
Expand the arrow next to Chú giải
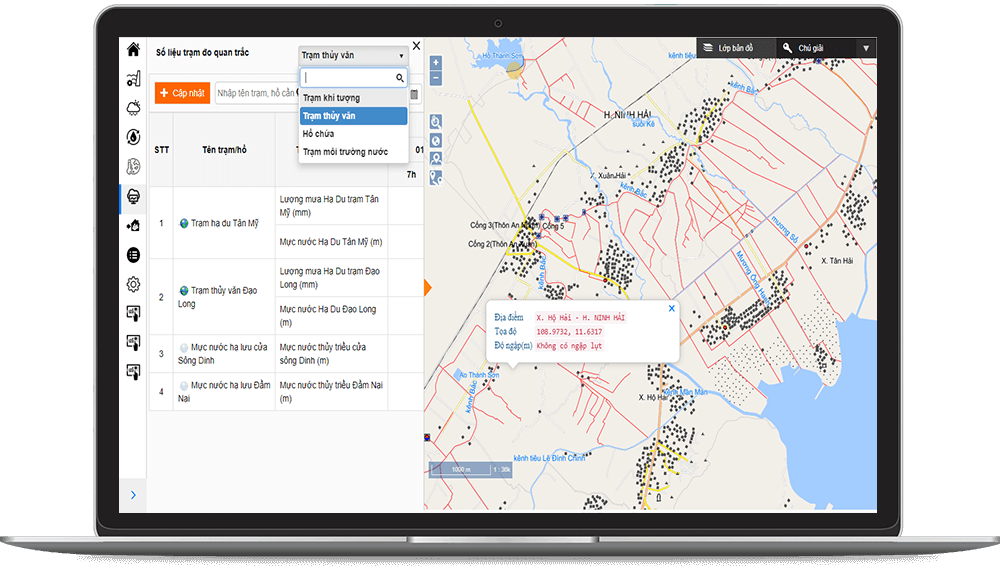click(x=866, y=48)
